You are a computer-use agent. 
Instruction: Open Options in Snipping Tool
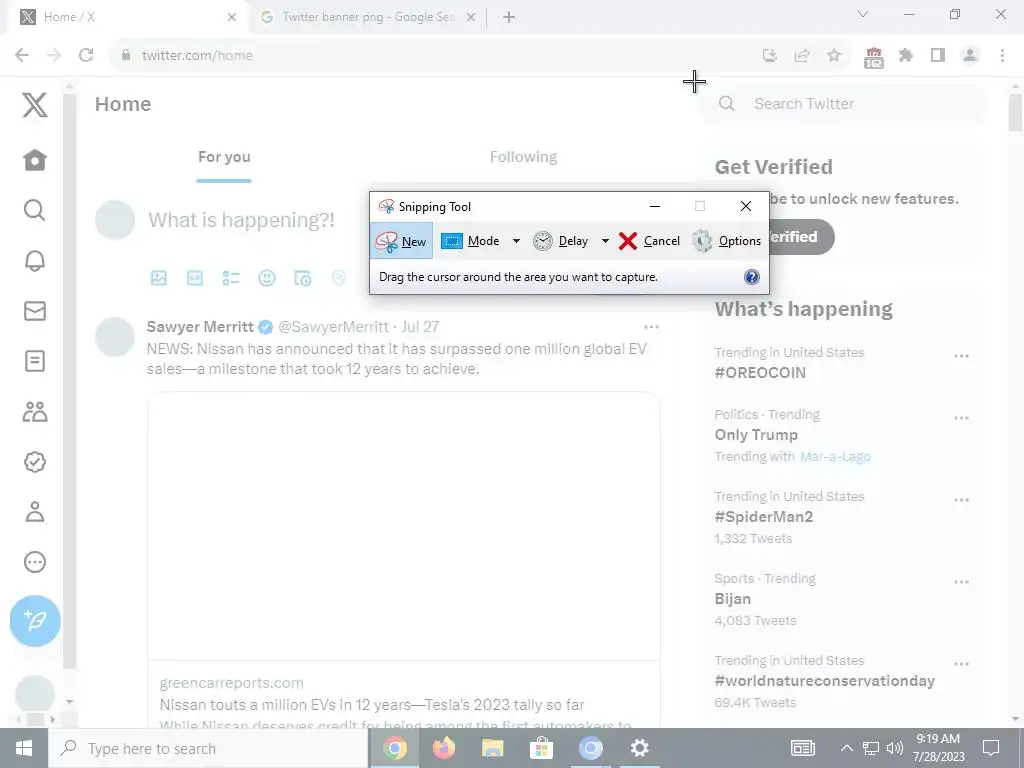point(726,241)
